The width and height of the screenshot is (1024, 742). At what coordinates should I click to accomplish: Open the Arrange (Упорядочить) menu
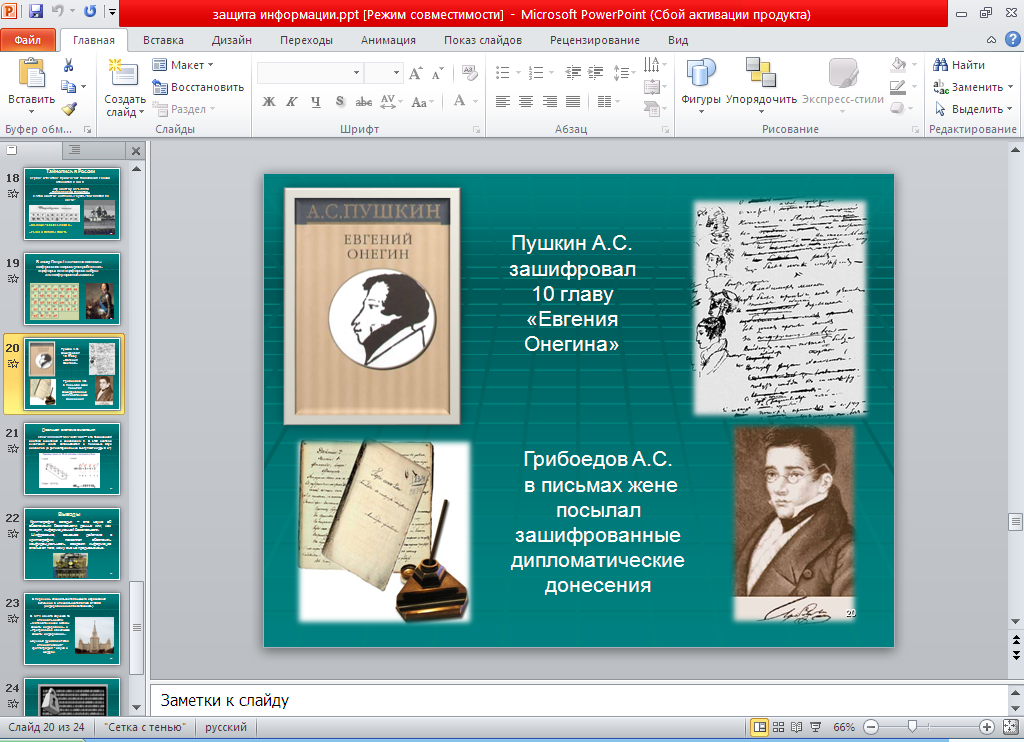761,85
